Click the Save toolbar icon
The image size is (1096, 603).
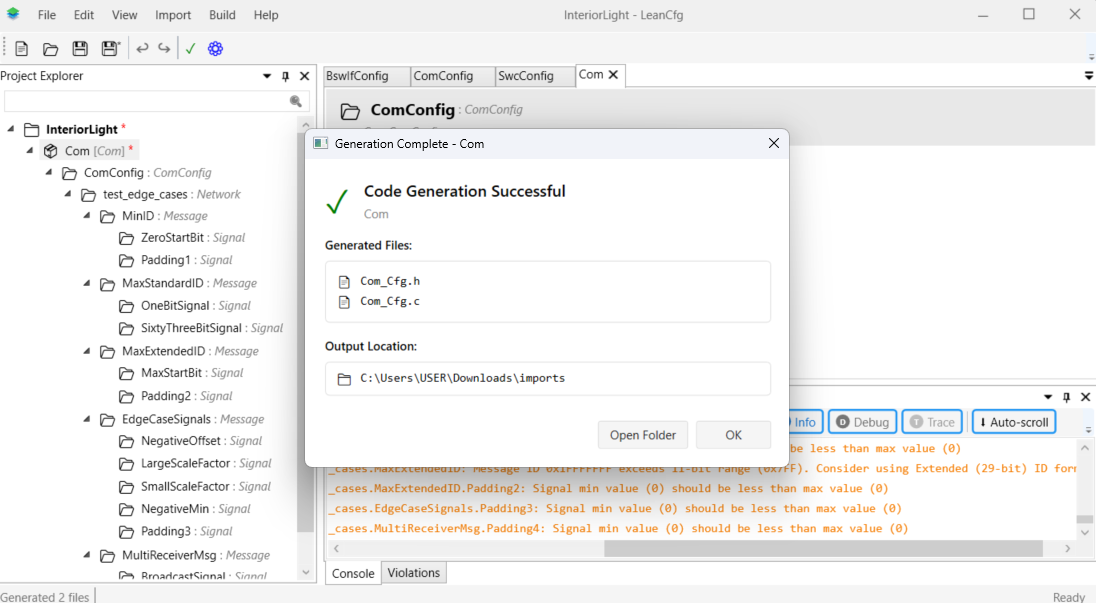(x=80, y=48)
